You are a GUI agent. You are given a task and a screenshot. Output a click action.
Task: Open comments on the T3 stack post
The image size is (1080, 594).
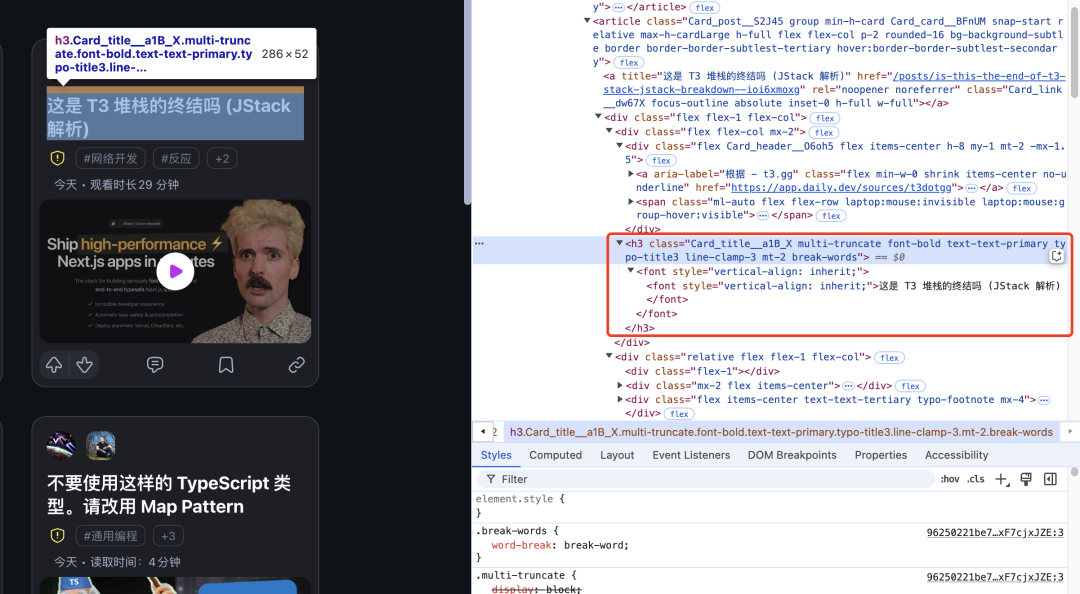155,366
